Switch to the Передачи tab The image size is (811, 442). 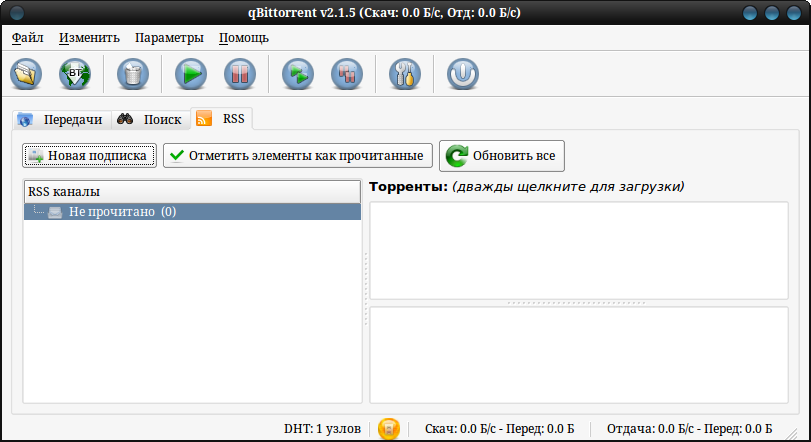coord(62,119)
